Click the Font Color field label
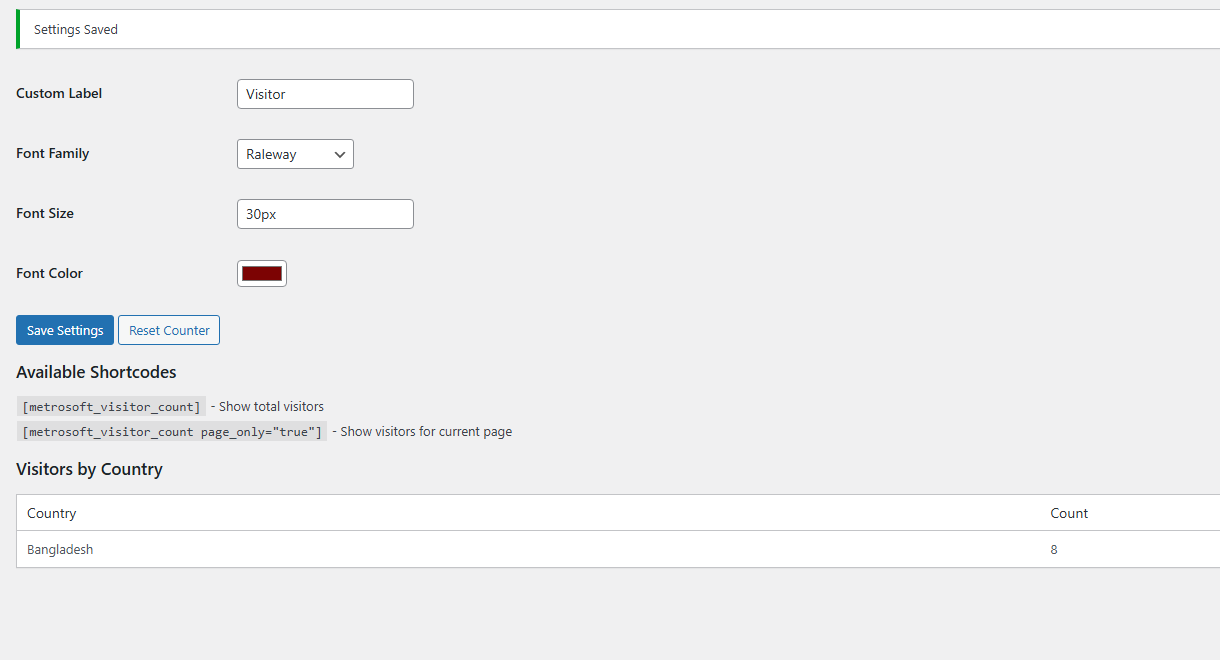Screen dimensions: 1220x660 point(49,273)
